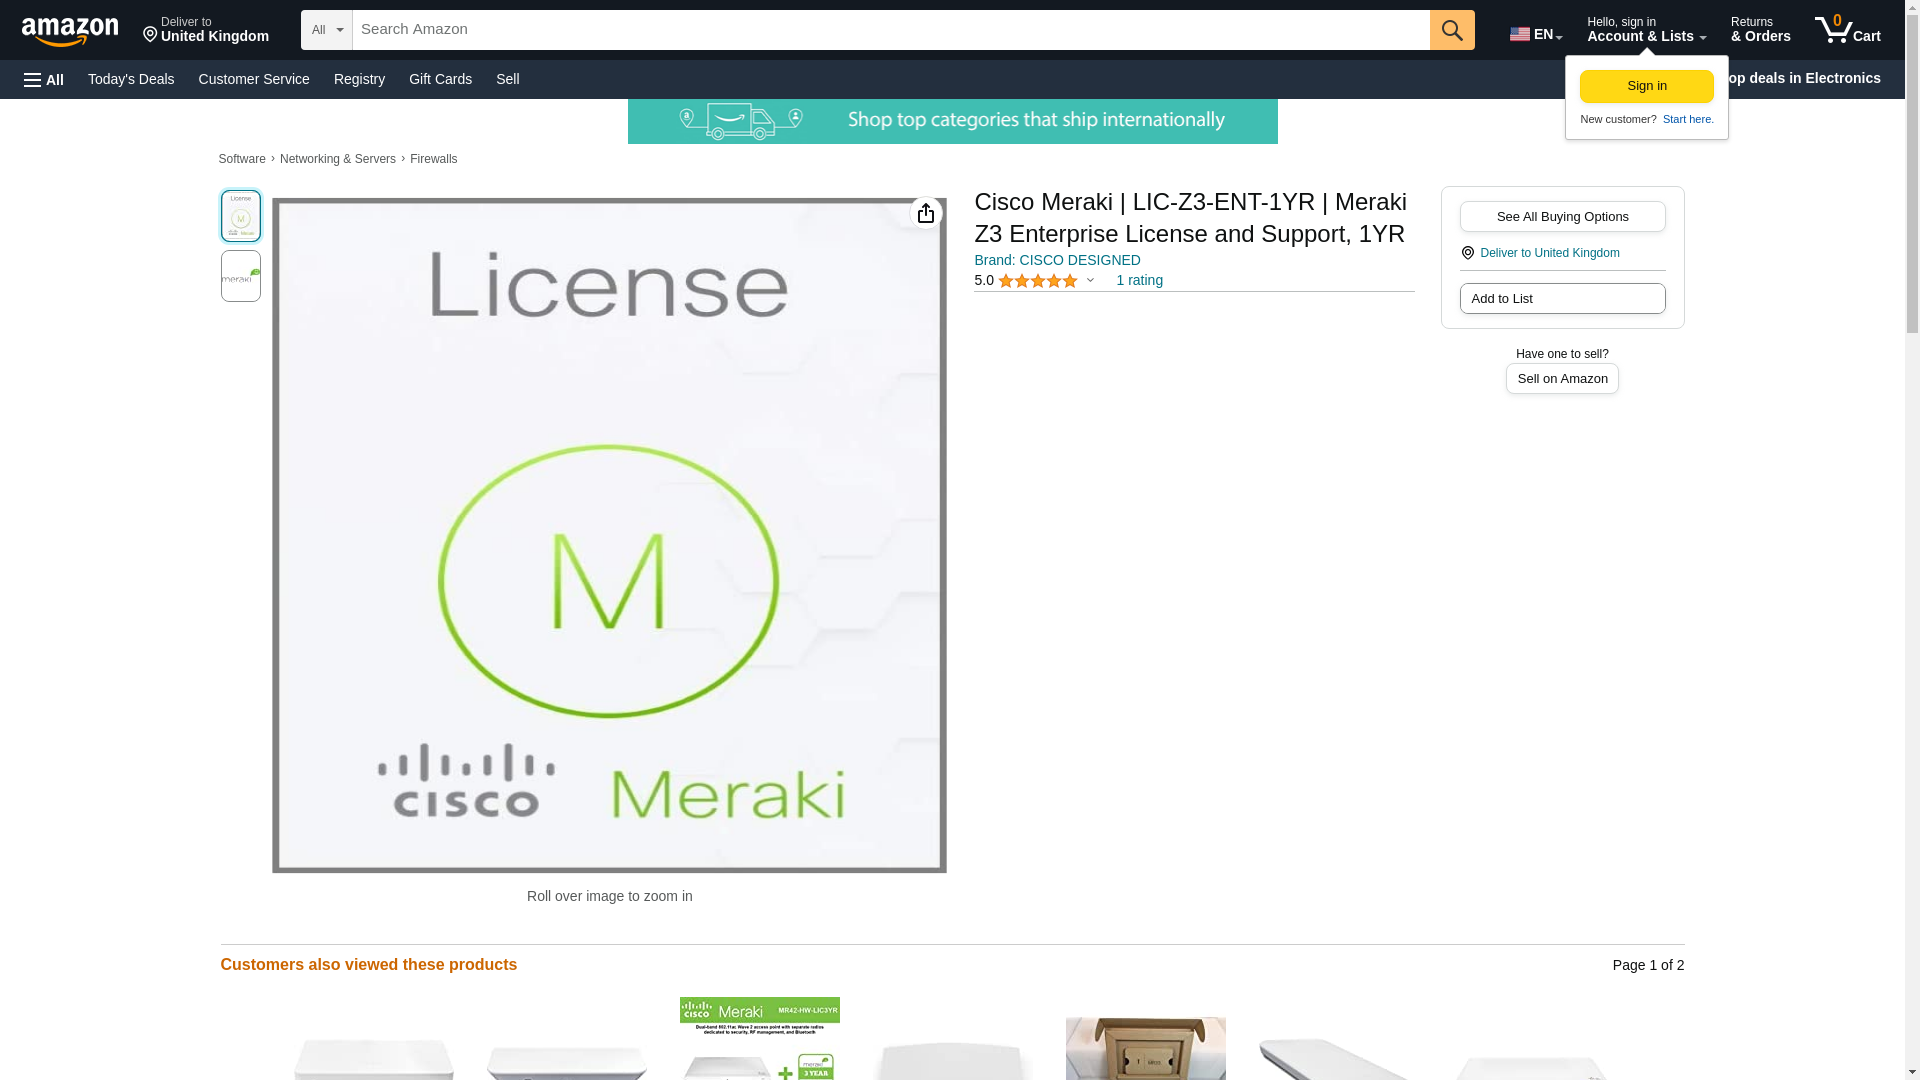Go to Gift Cards page
1920x1080 pixels.
(x=440, y=79)
